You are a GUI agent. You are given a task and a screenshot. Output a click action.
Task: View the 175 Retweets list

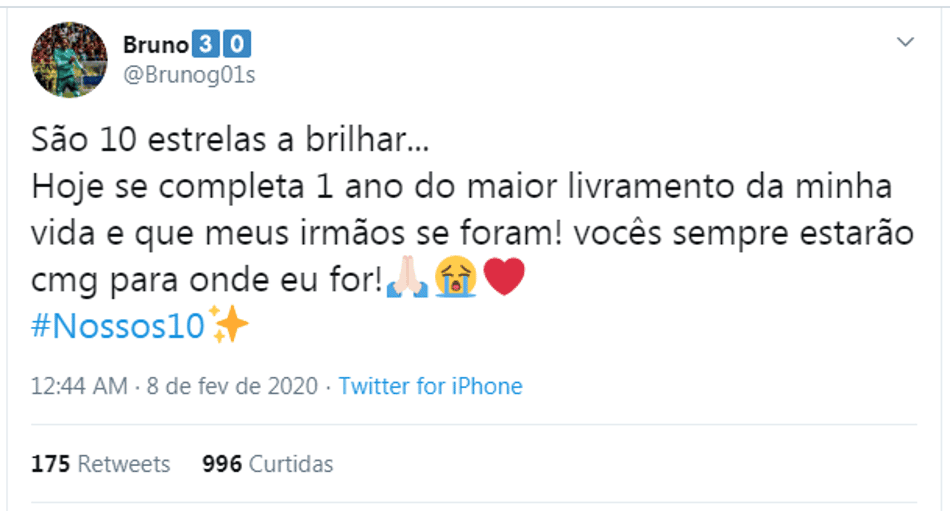101,464
